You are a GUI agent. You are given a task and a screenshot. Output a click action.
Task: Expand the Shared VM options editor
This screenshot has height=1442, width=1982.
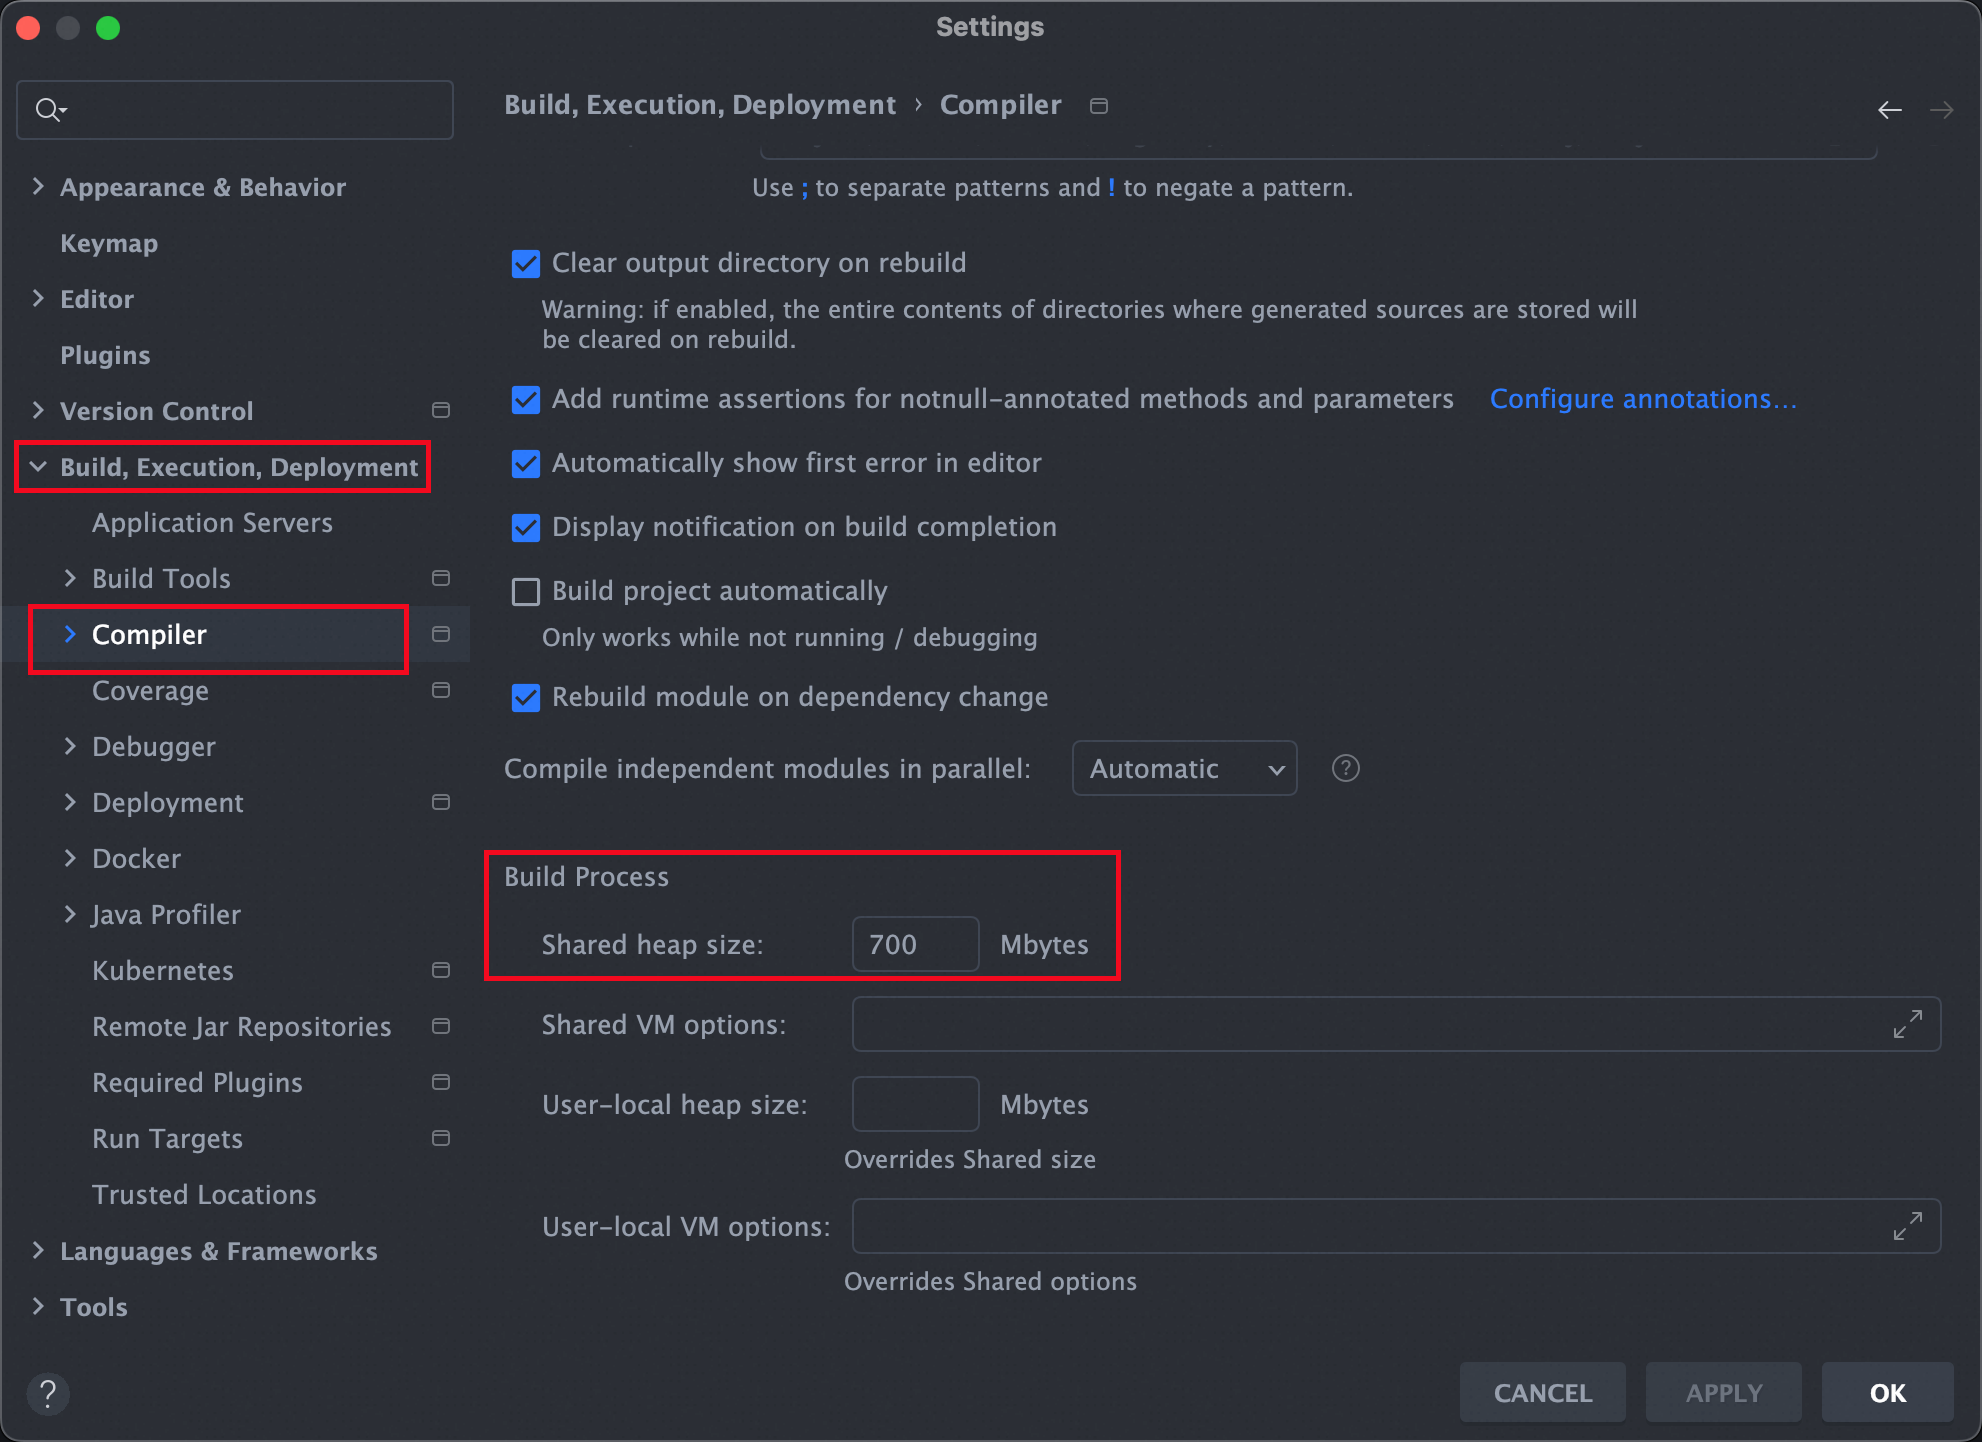tap(1909, 1024)
